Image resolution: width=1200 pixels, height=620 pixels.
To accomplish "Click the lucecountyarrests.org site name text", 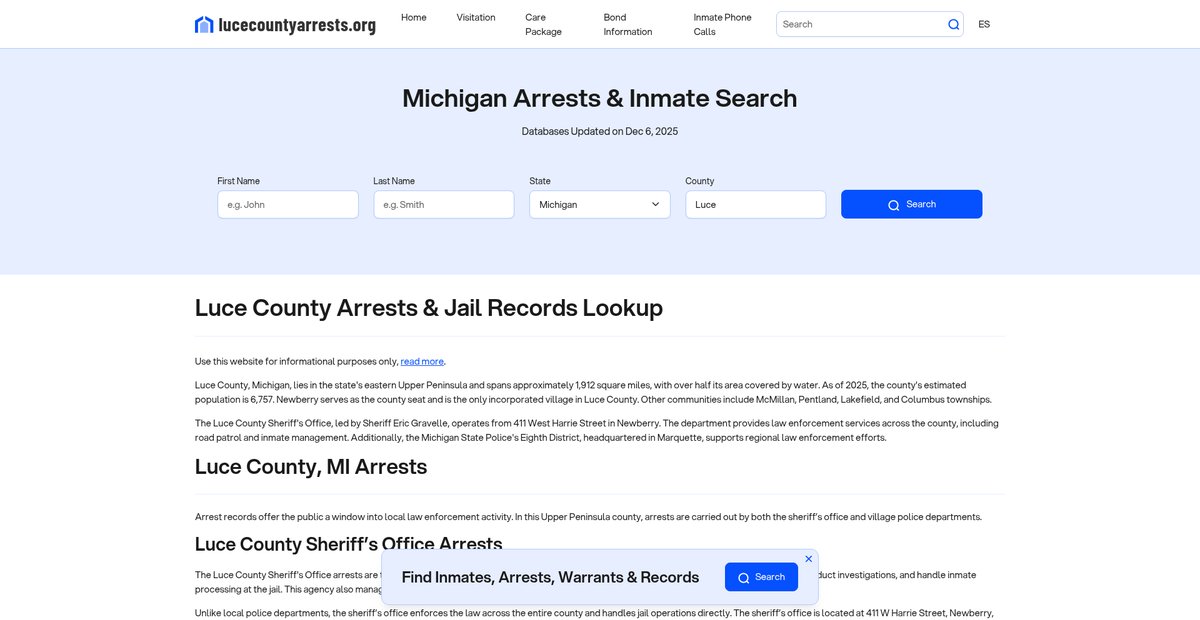I will tap(297, 25).
